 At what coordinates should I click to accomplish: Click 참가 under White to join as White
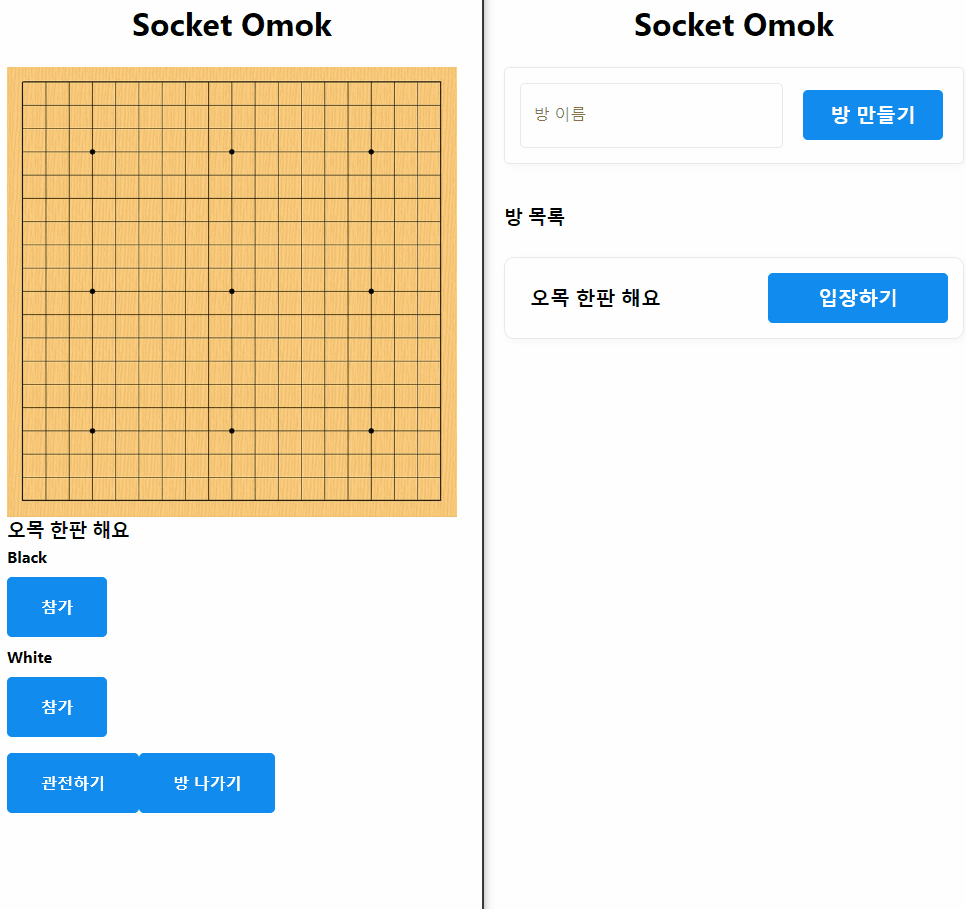[x=56, y=707]
